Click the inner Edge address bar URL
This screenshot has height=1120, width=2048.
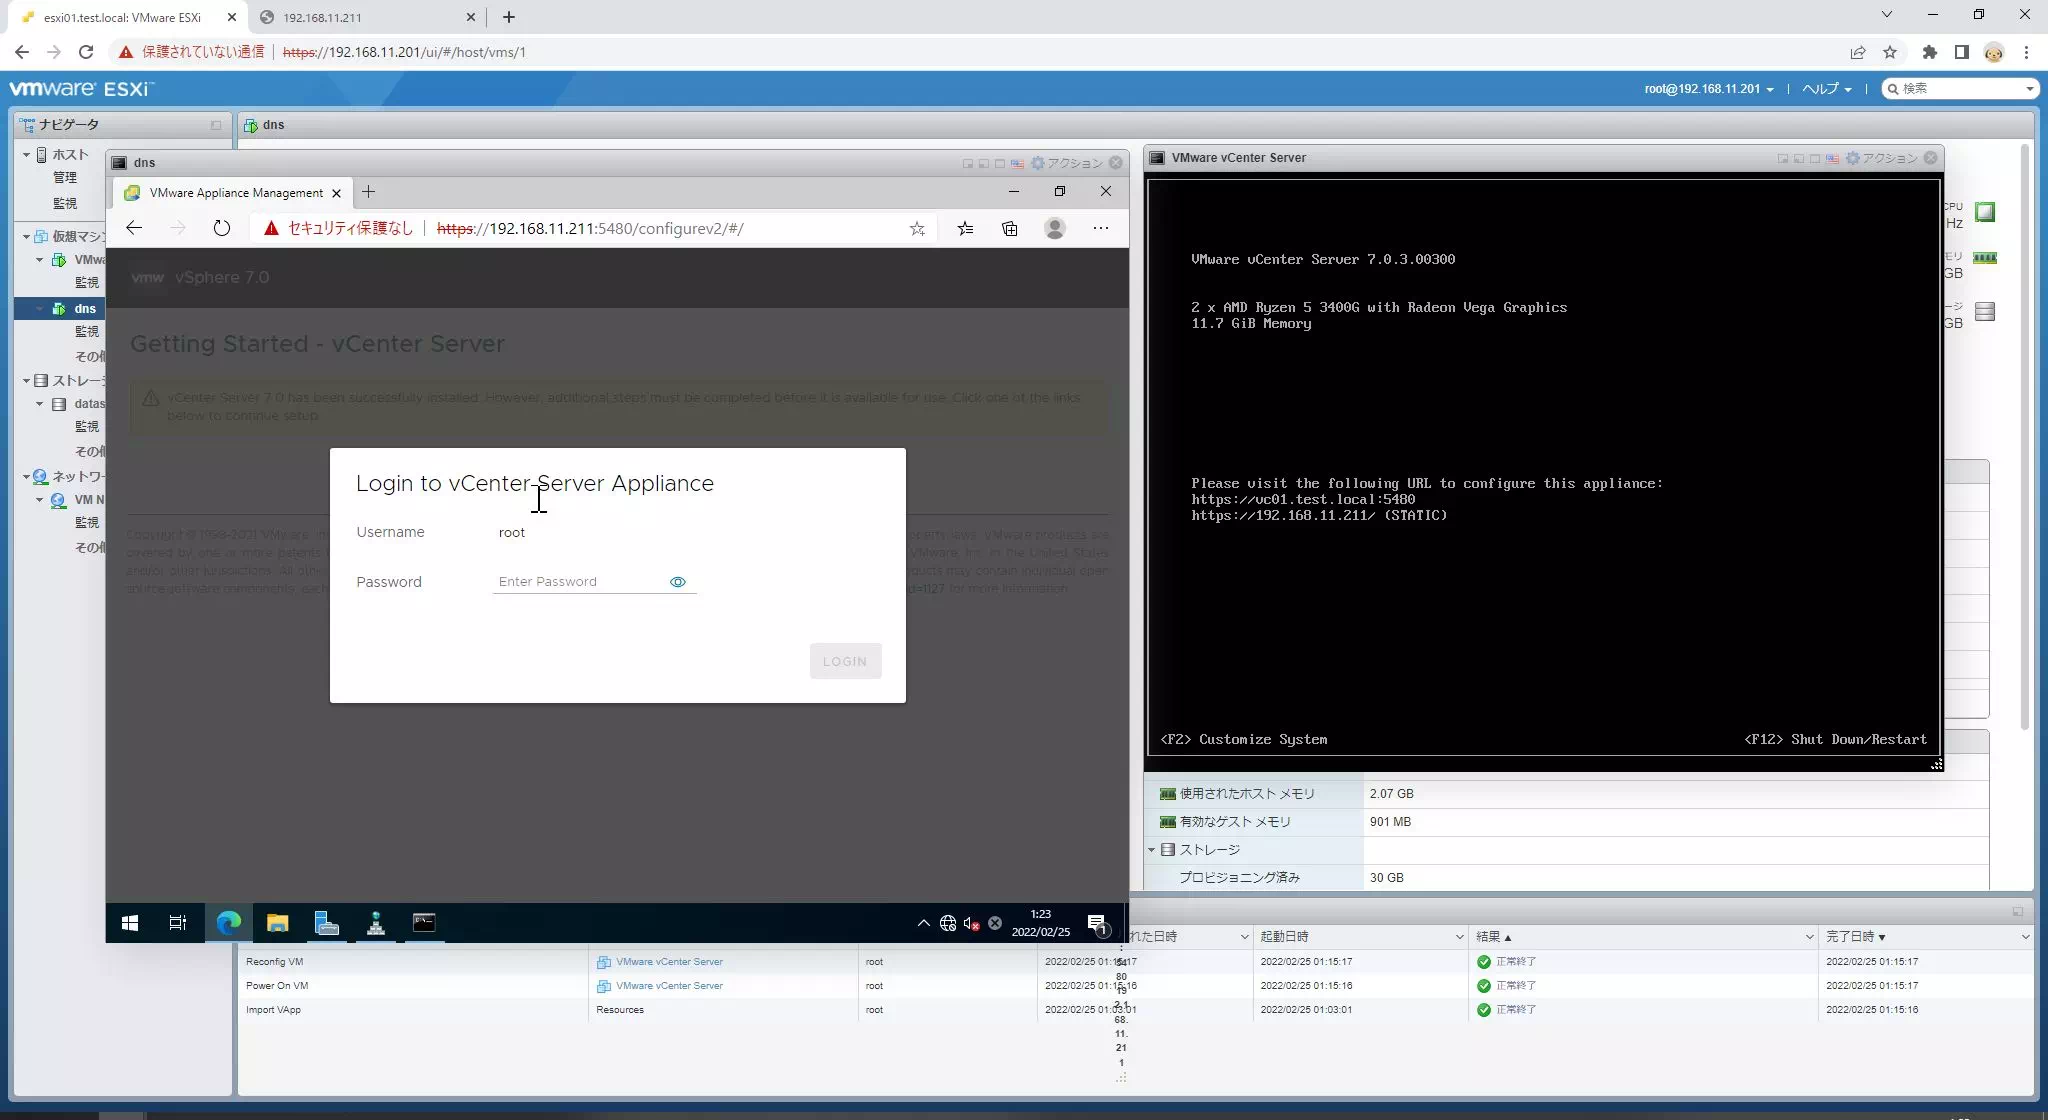[x=590, y=229]
